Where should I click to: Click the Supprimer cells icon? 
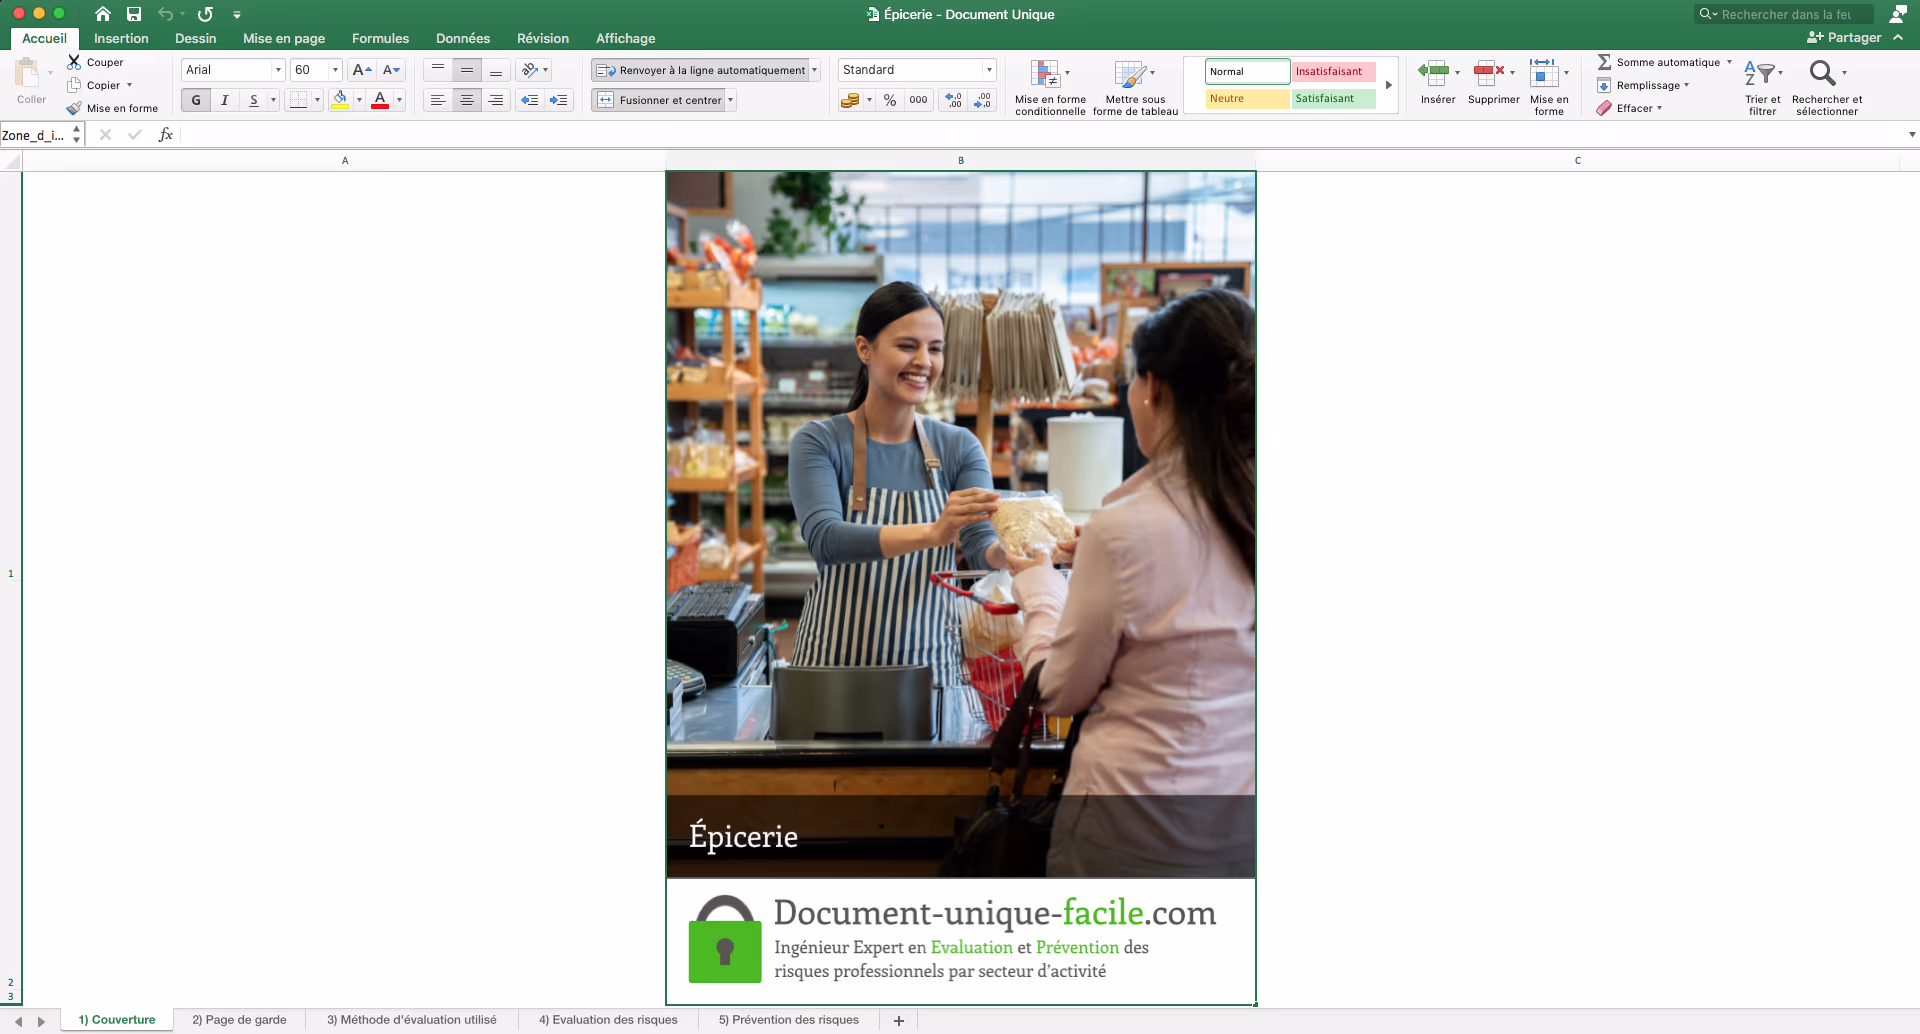1489,72
